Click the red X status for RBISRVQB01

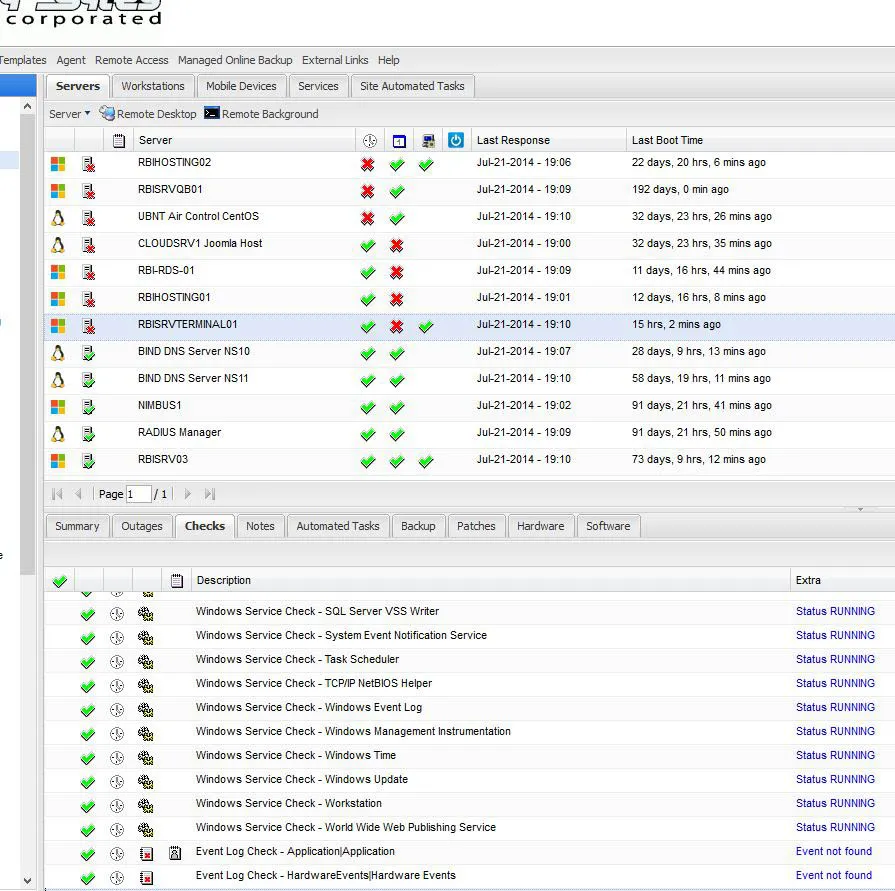click(368, 190)
